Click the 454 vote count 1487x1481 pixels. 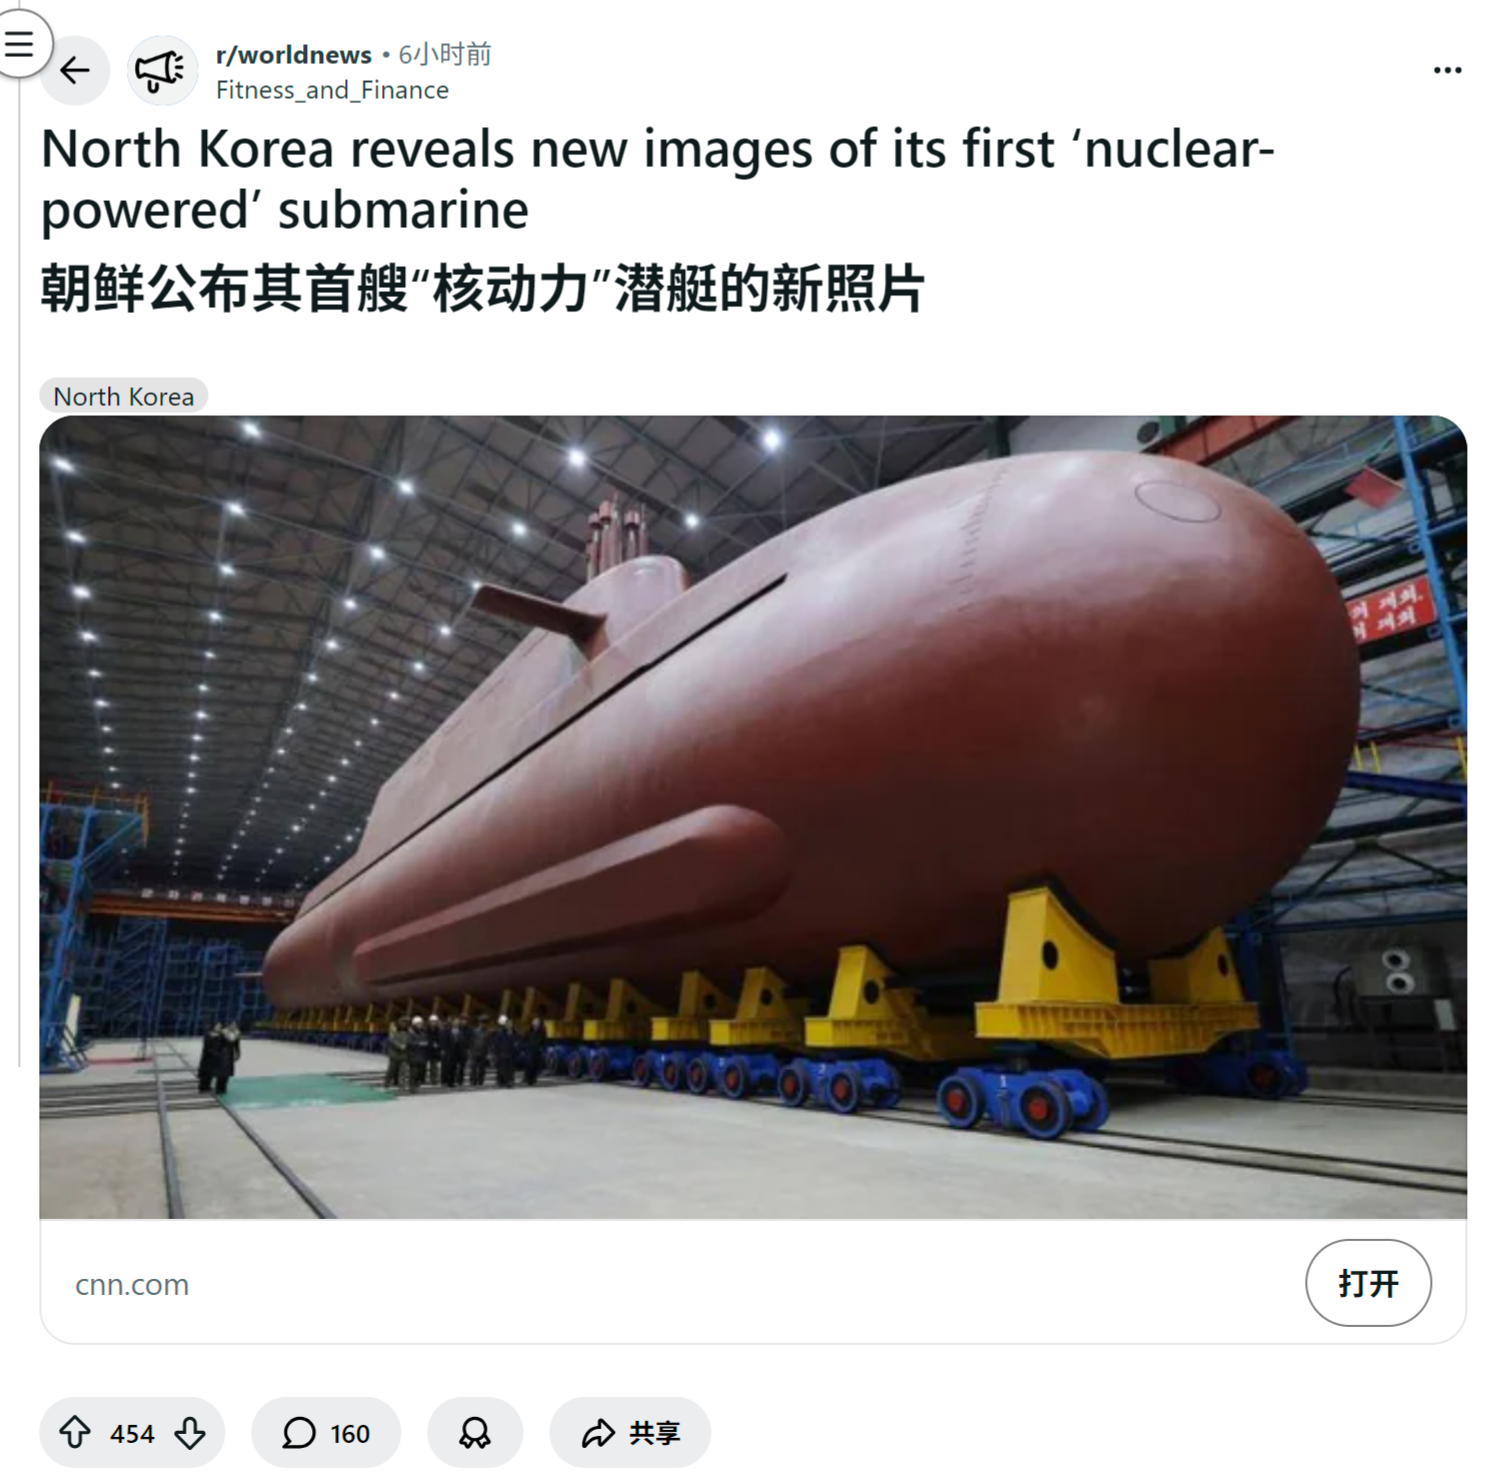pos(132,1433)
